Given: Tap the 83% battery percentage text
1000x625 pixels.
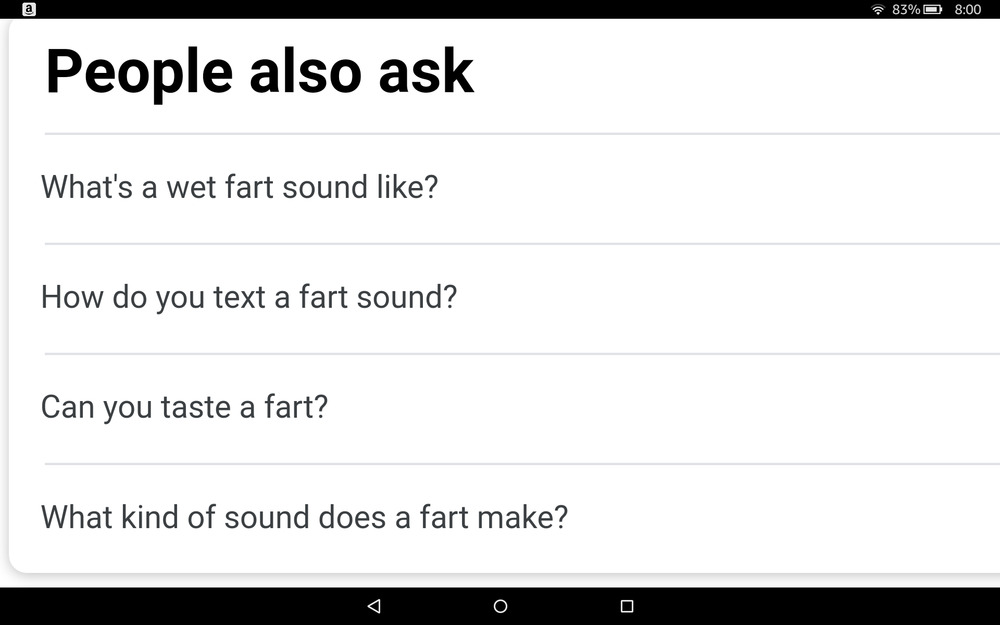Looking at the screenshot, I should (906, 9).
